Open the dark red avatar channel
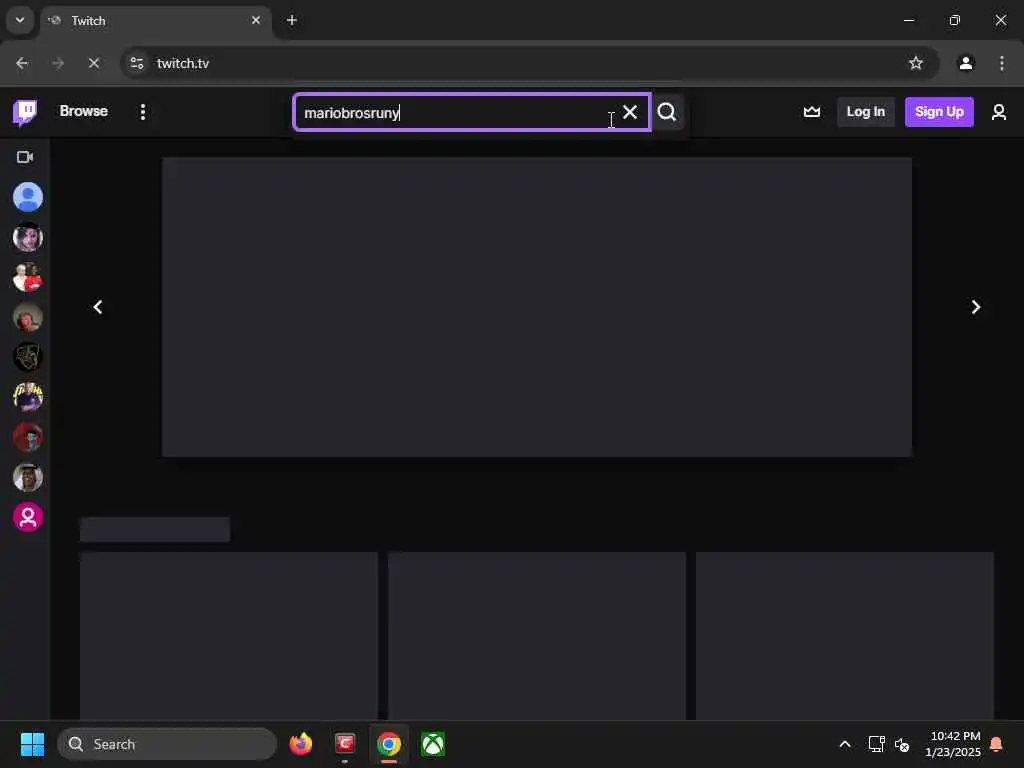The height and width of the screenshot is (768, 1024). (27, 437)
